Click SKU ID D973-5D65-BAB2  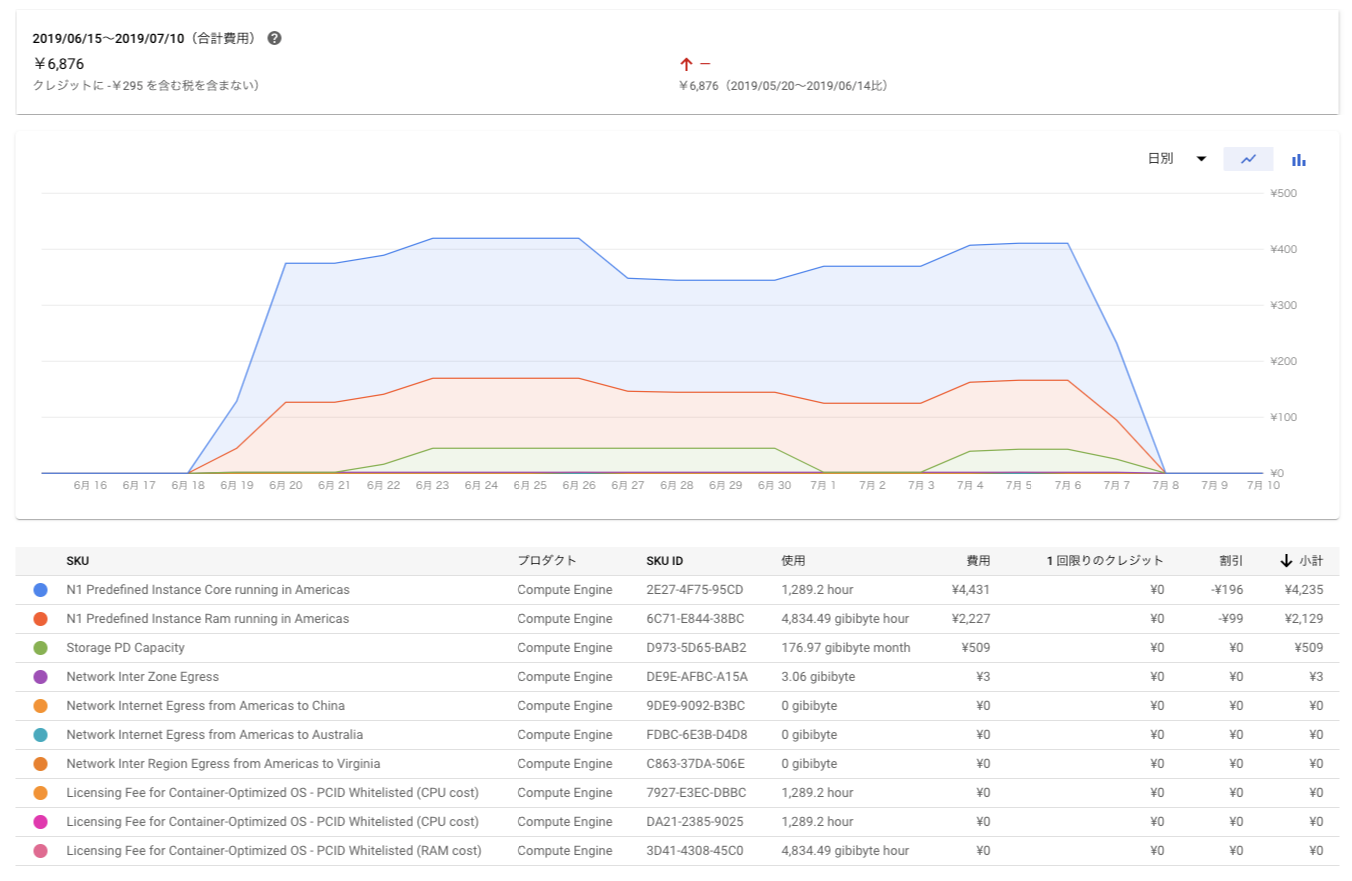(x=696, y=648)
